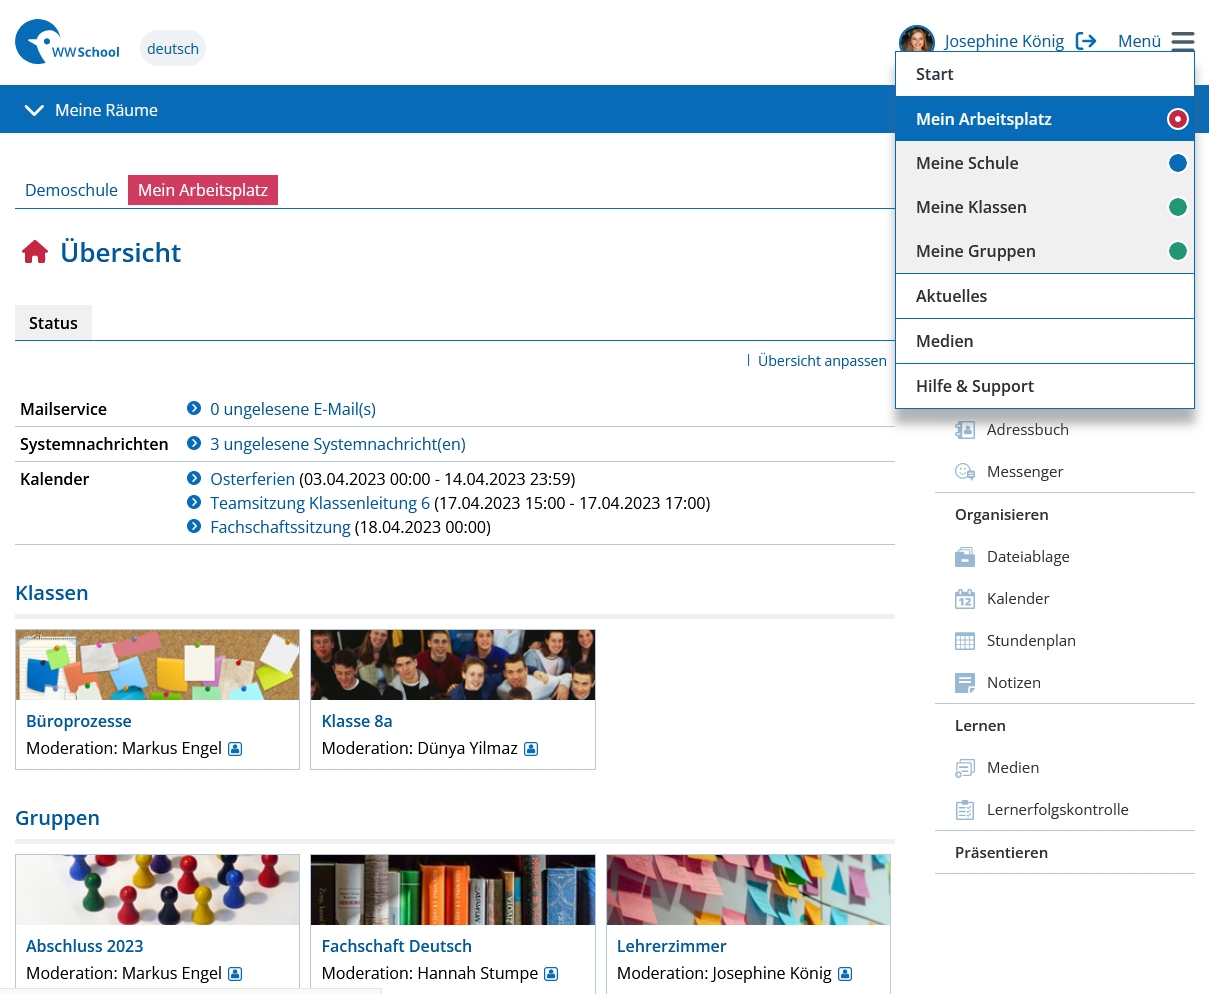Open the Stundenplan grid icon

click(965, 641)
